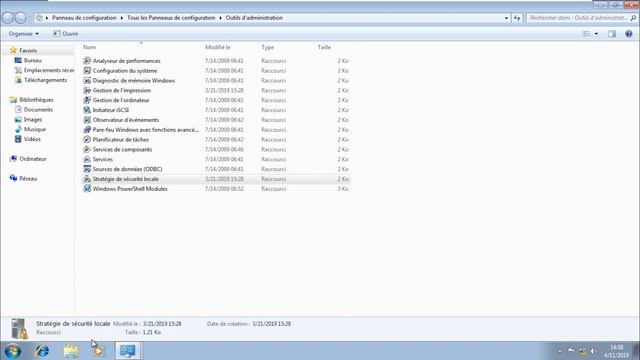This screenshot has height=360, width=640.
Task: Launch Internet Explorer from the taskbar
Action: tap(42, 351)
